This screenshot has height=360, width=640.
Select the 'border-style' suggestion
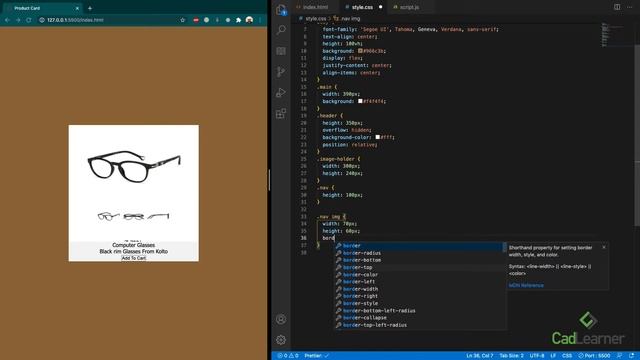[x=420, y=303]
